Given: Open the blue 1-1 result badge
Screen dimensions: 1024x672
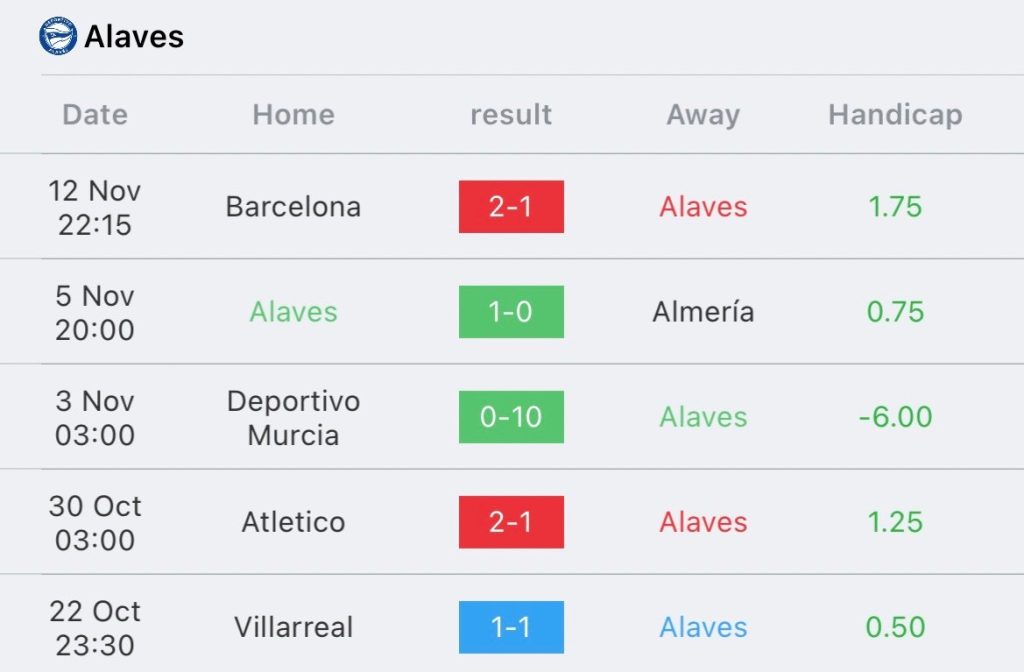Looking at the screenshot, I should point(511,628).
